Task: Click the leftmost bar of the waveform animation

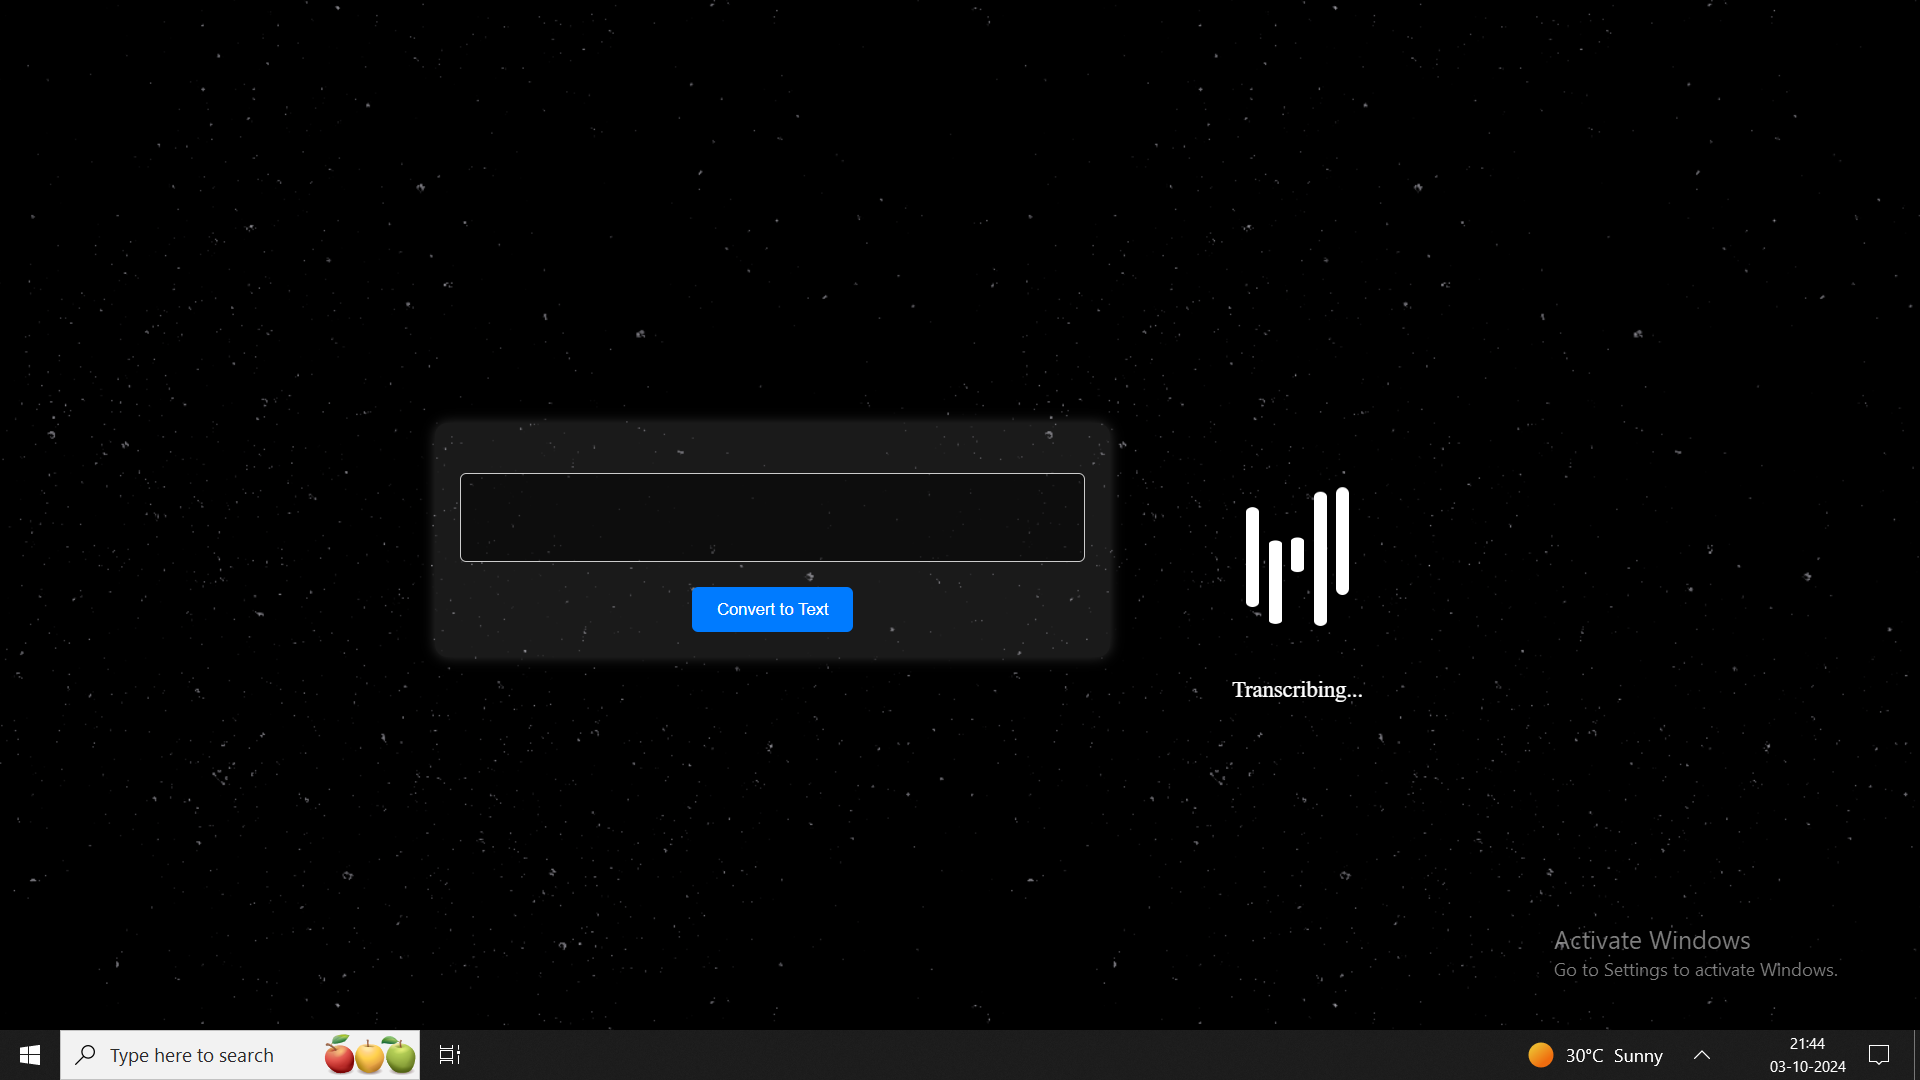Action: pyautogui.click(x=1252, y=557)
